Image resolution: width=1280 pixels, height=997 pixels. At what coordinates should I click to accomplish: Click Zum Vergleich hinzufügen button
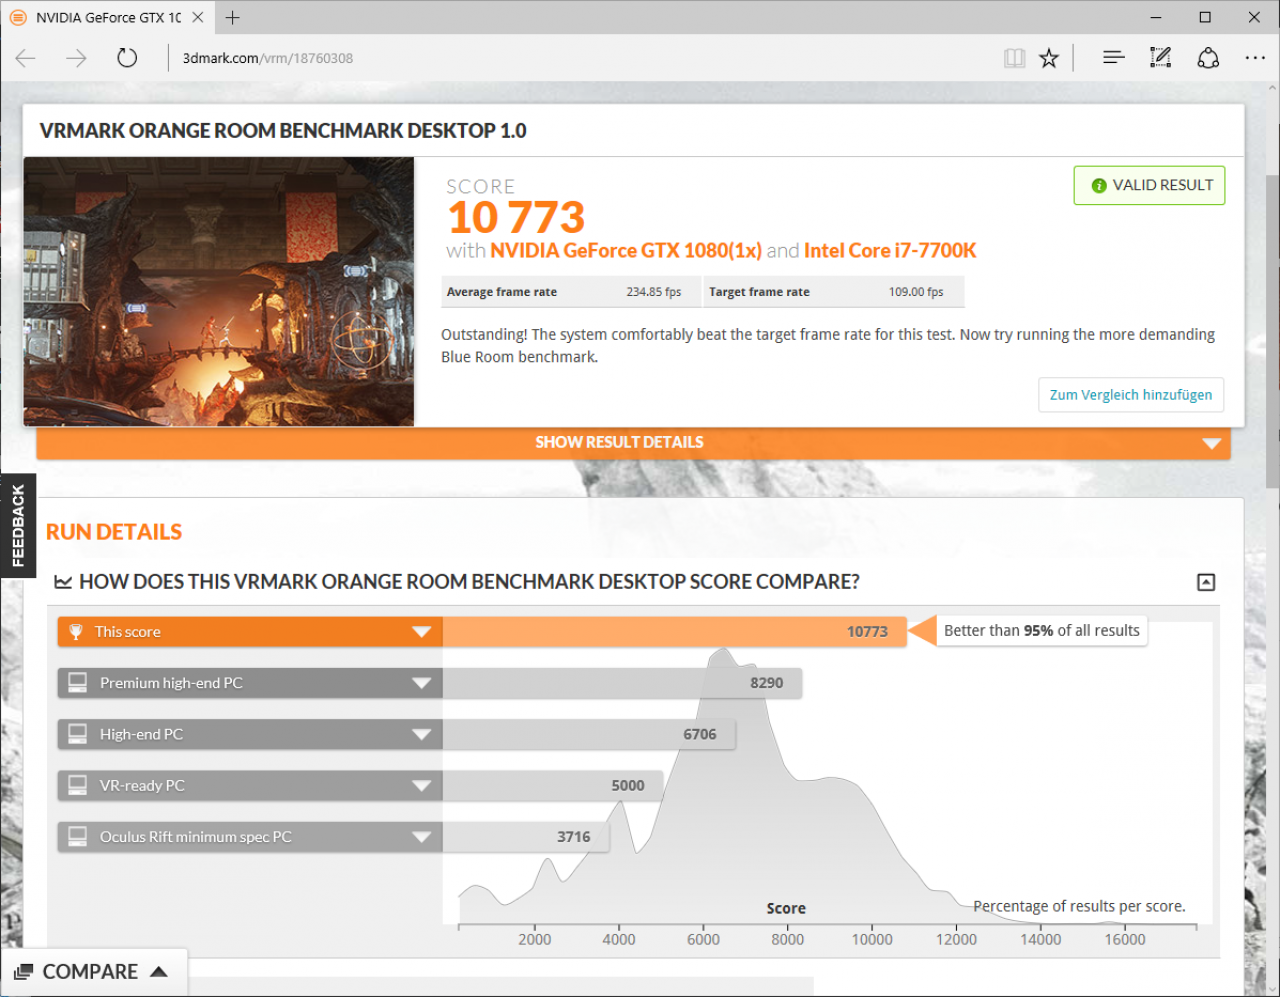1131,395
